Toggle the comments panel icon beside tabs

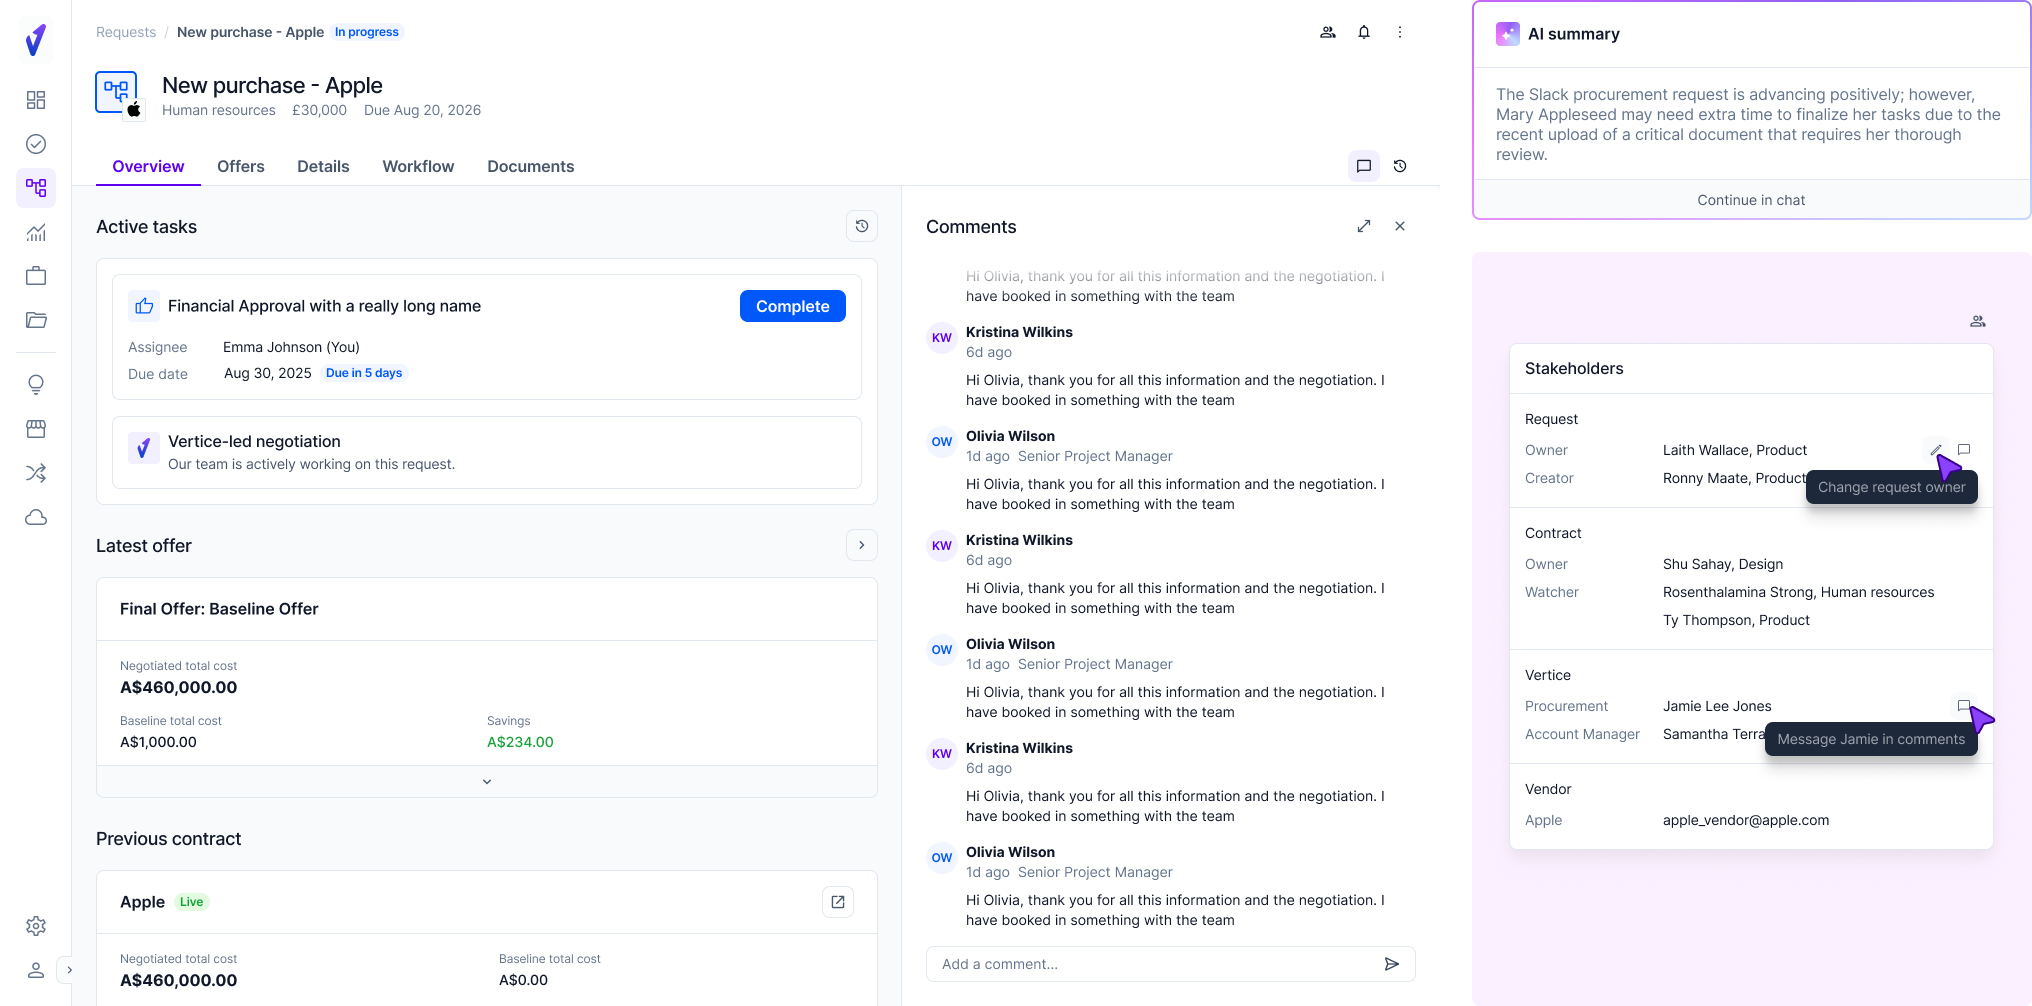pyautogui.click(x=1364, y=166)
